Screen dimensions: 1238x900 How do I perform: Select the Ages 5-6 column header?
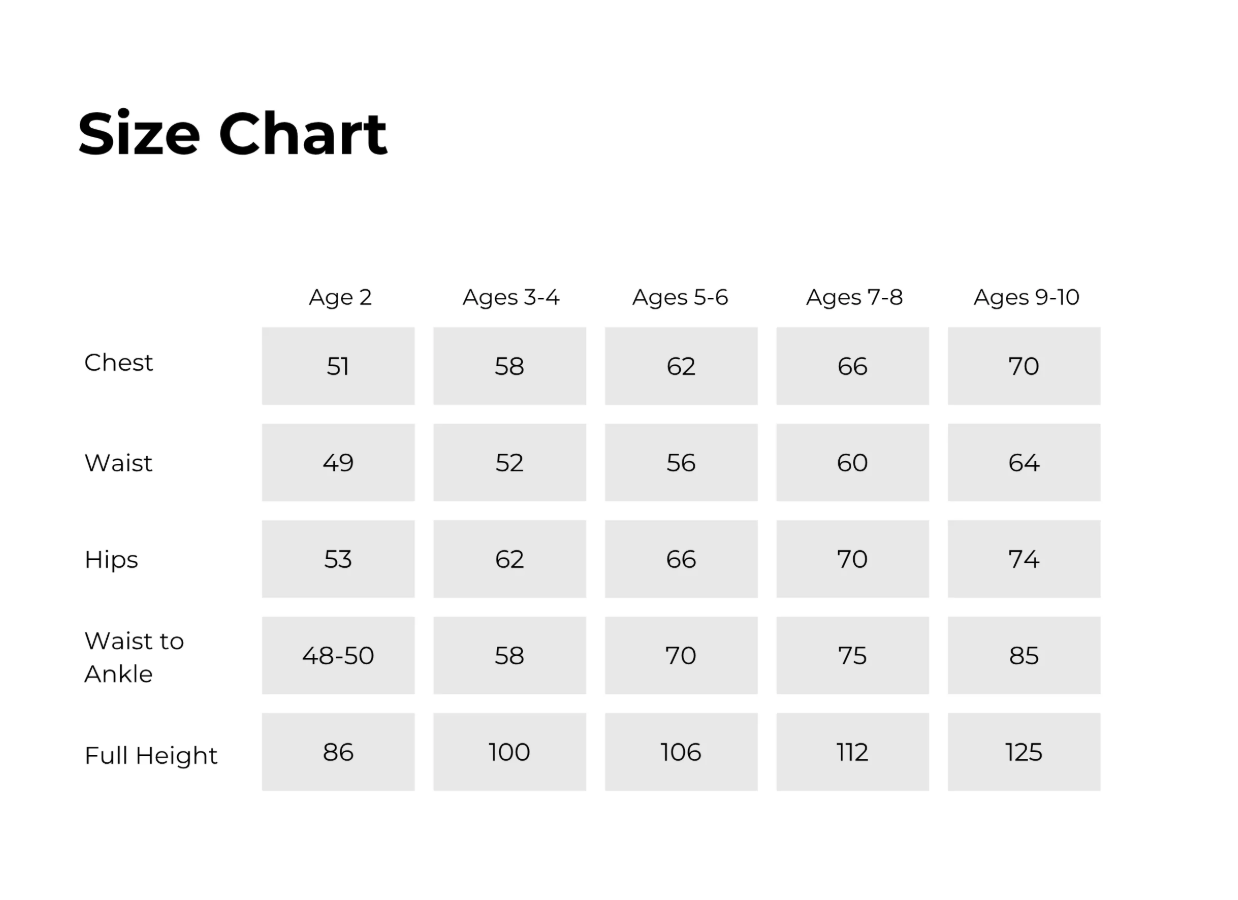click(680, 298)
